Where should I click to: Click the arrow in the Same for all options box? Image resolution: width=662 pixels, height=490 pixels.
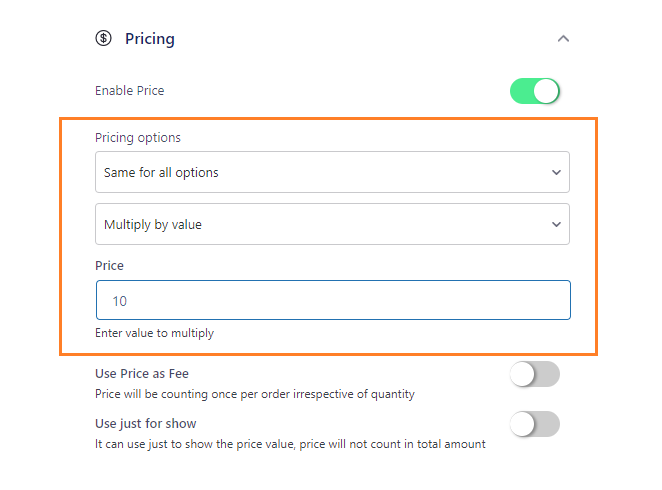556,173
